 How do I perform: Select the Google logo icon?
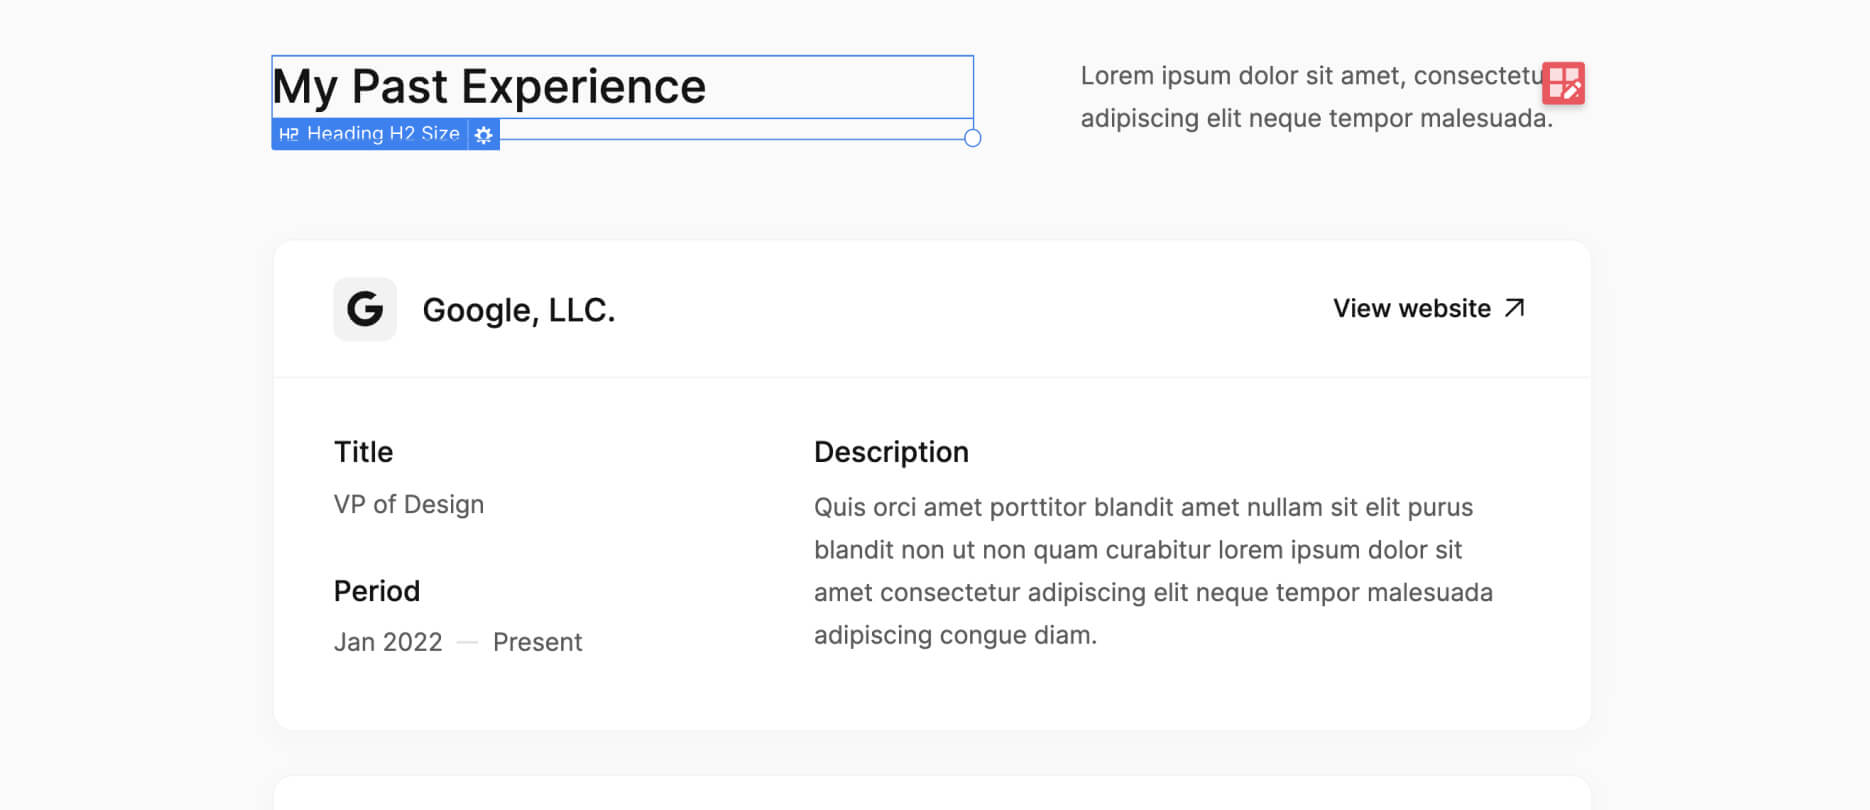point(365,309)
